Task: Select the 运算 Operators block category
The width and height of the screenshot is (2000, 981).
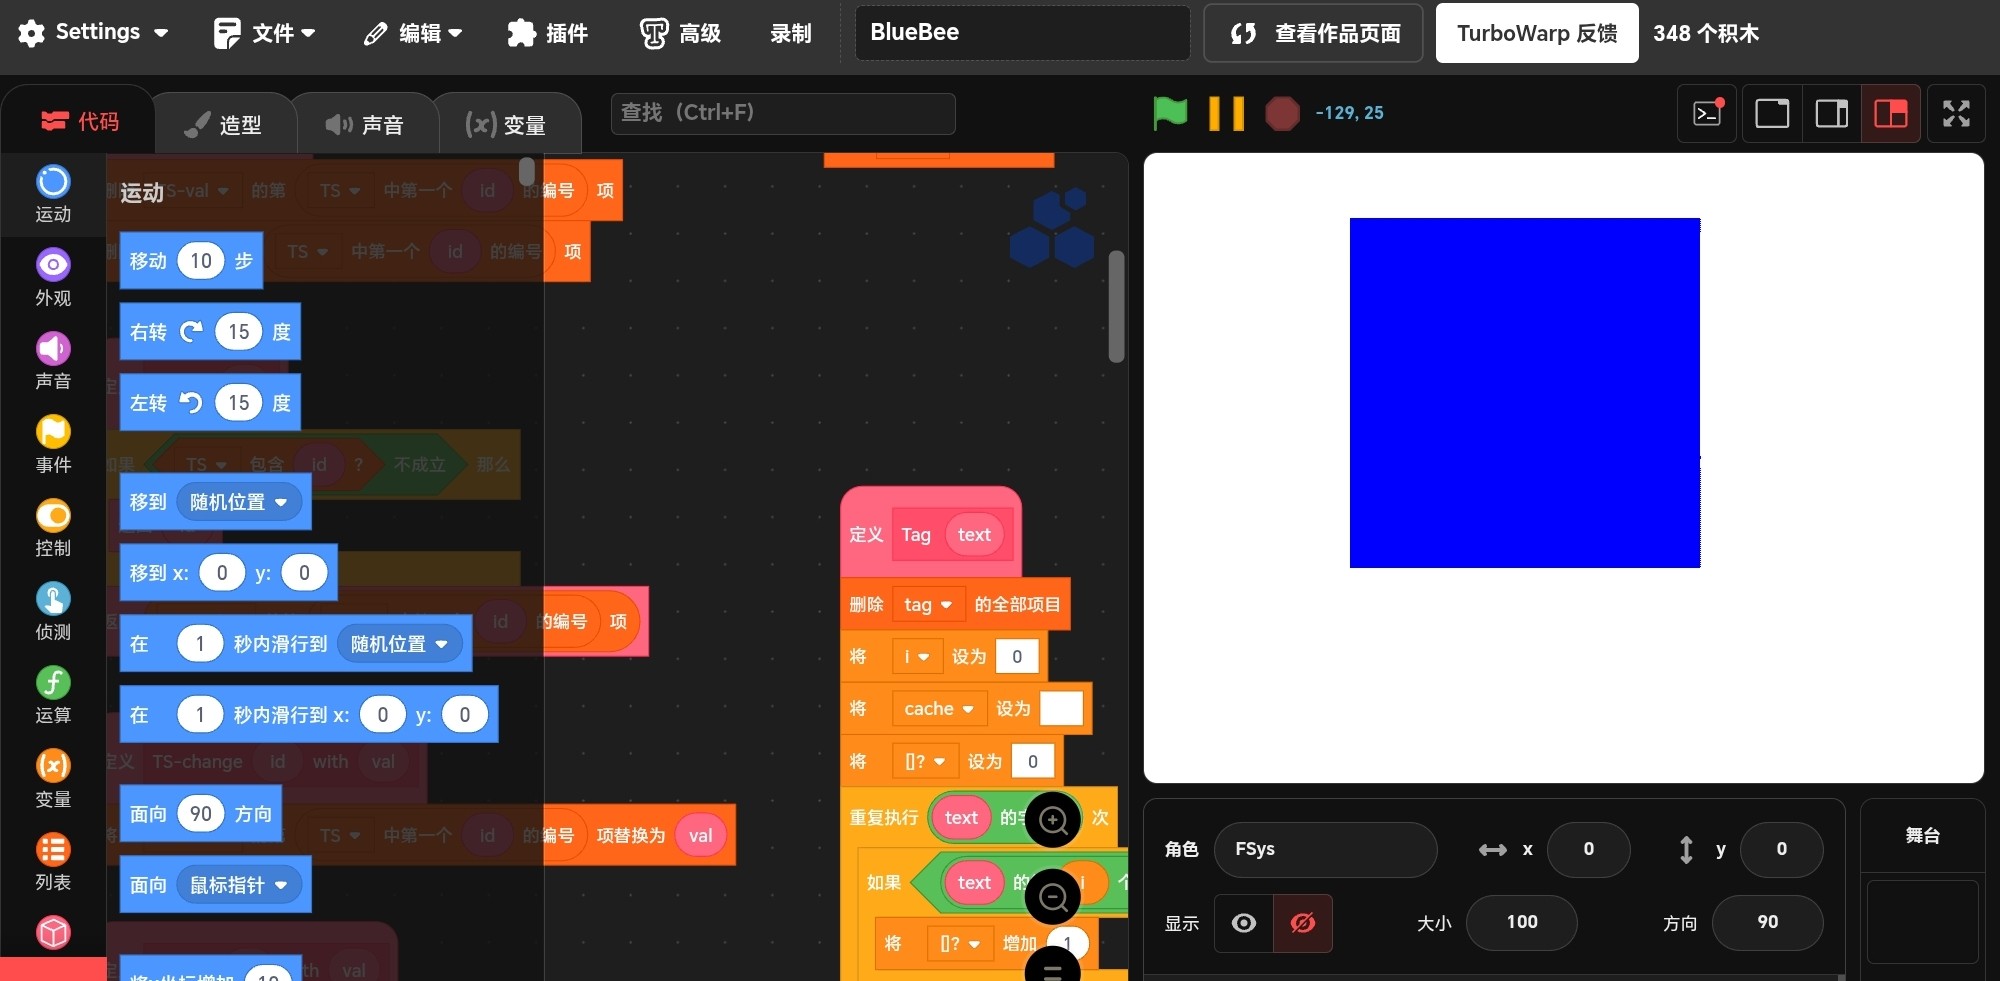Action: [53, 696]
